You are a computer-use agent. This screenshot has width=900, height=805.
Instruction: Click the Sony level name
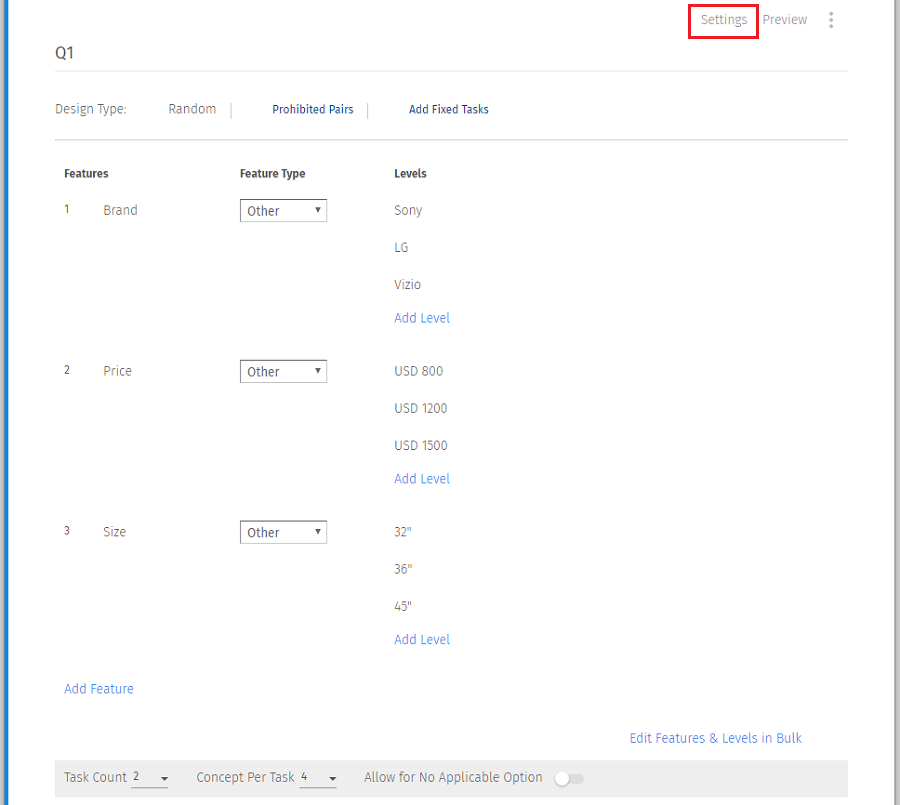point(408,211)
